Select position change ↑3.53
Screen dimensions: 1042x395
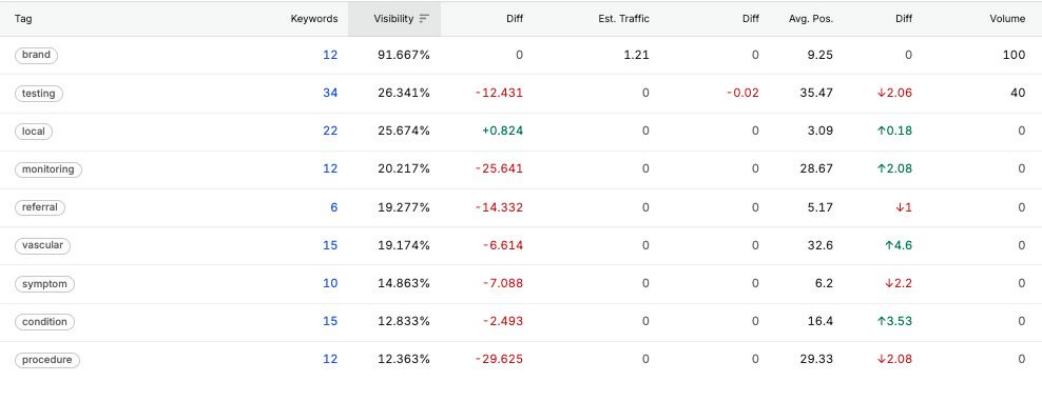tap(894, 321)
